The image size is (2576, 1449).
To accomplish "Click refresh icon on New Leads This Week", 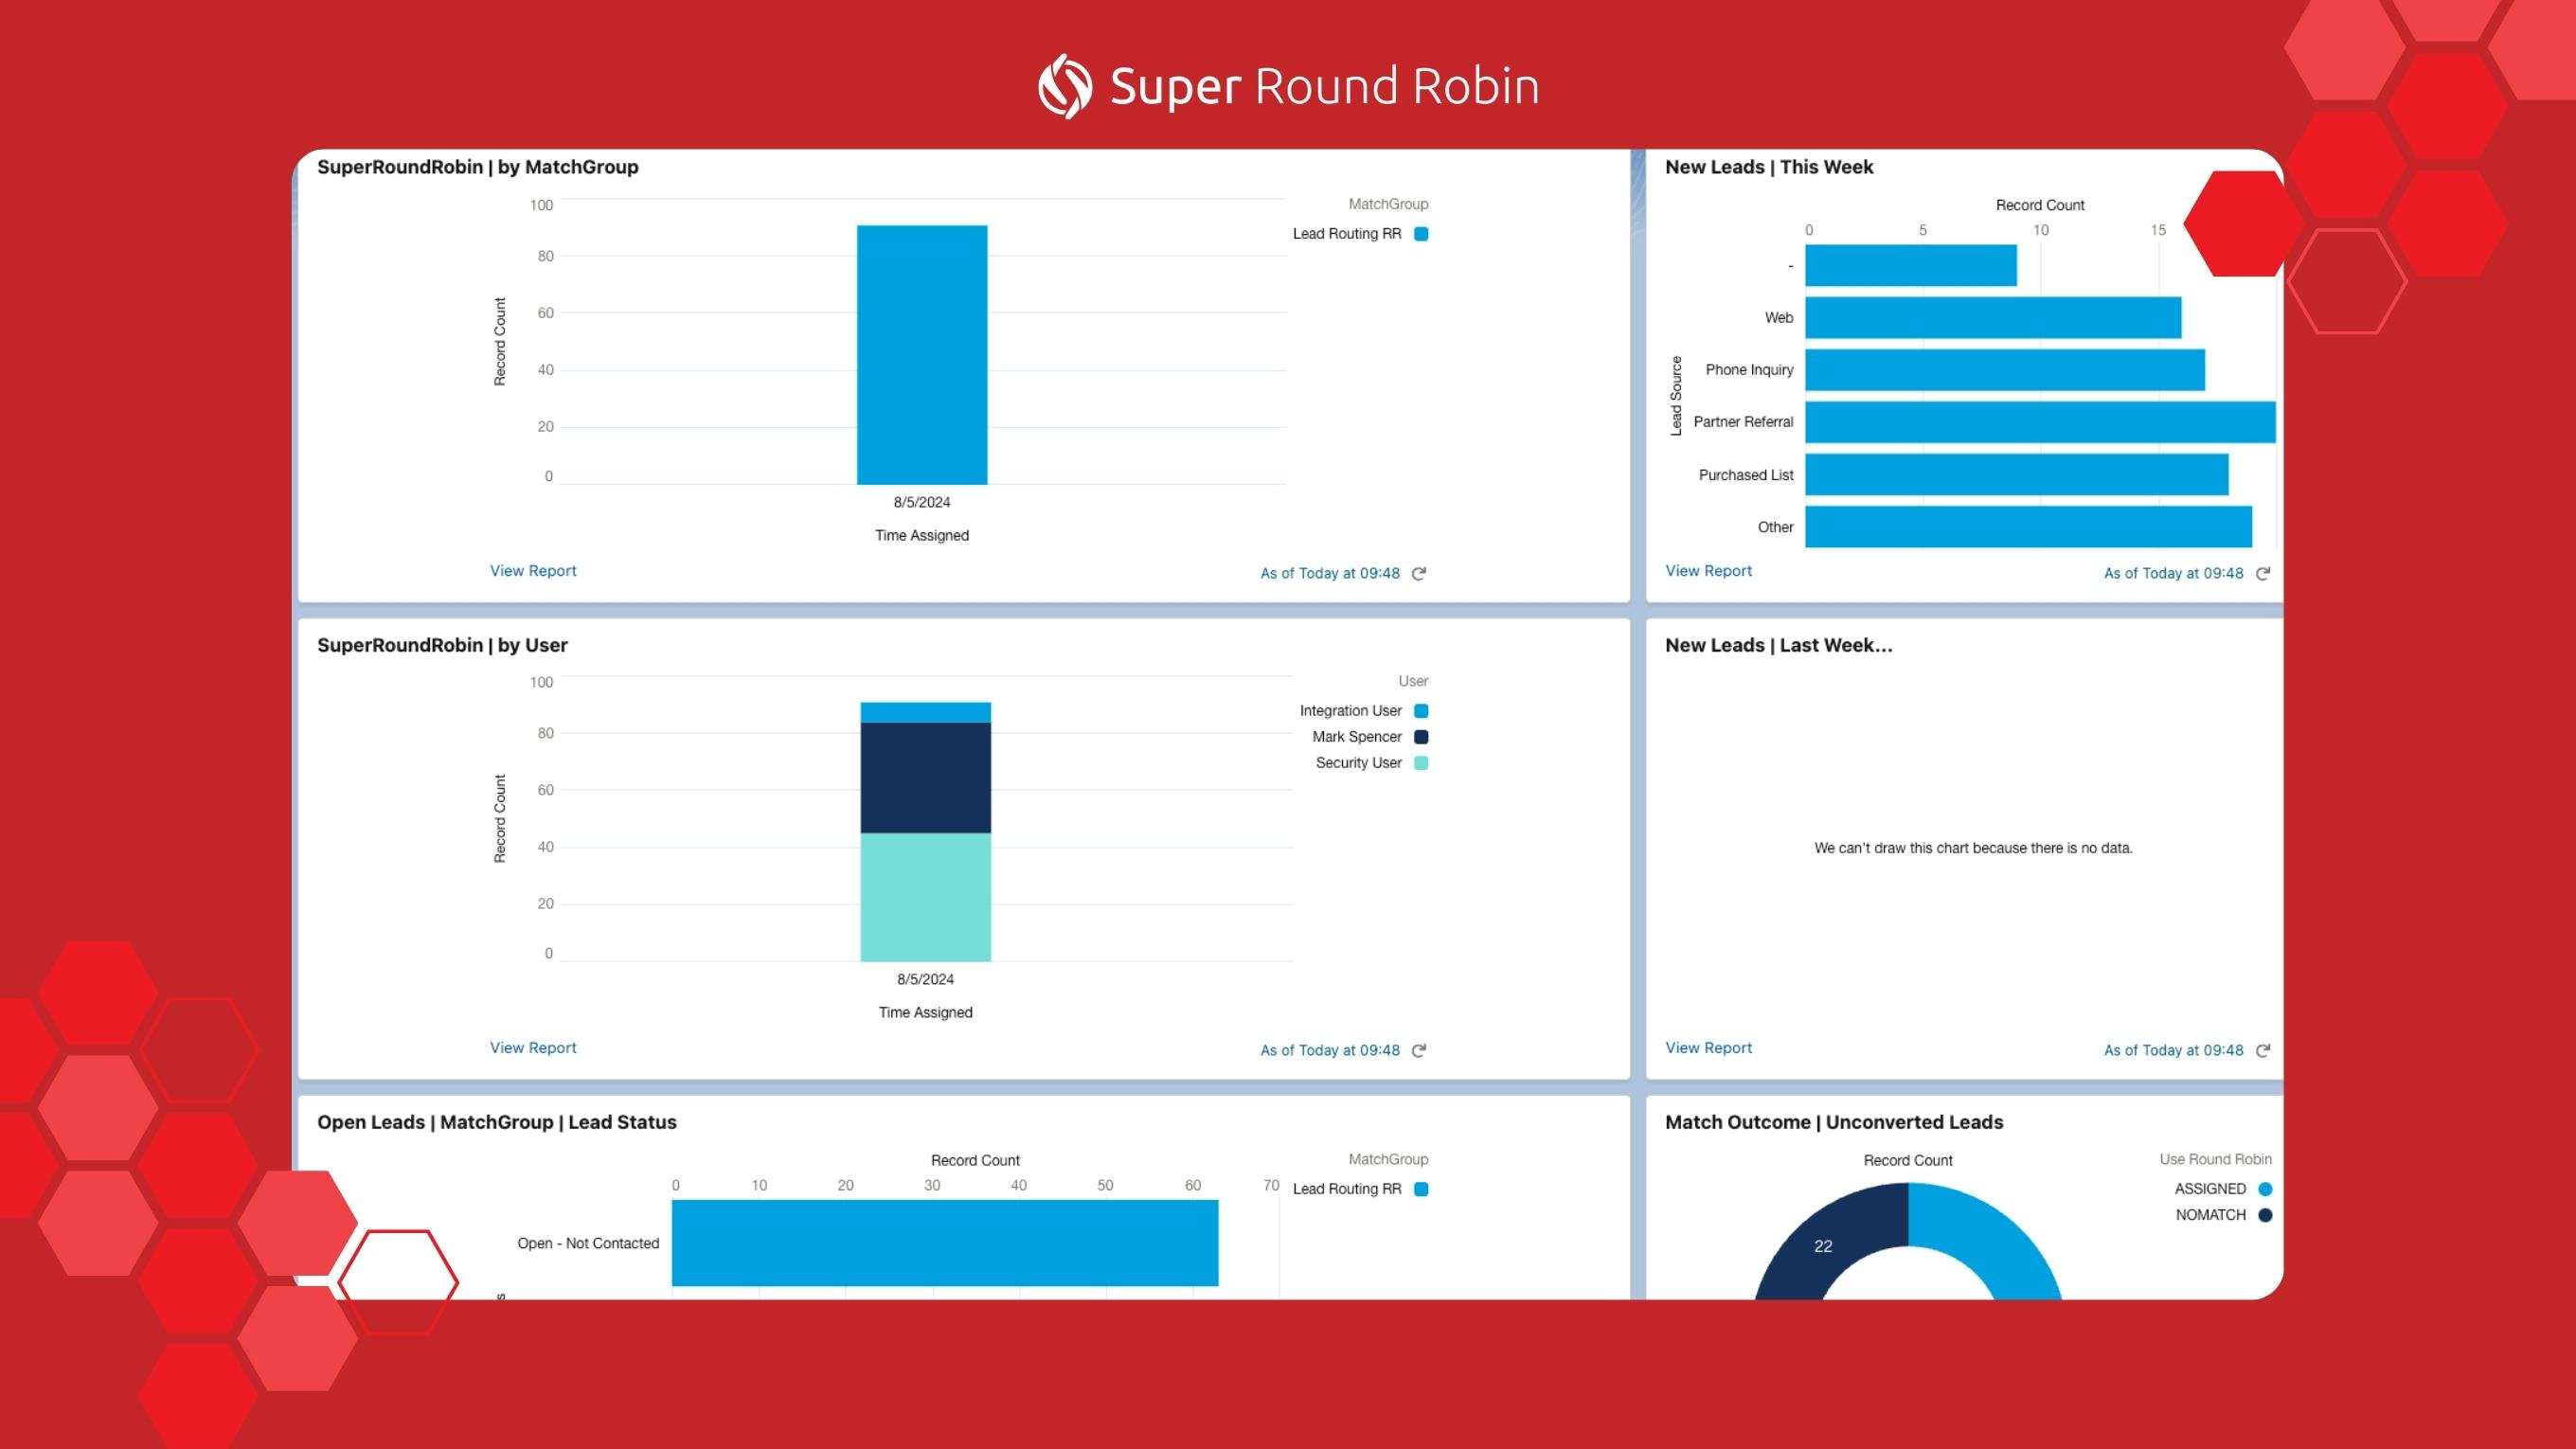I will (2262, 574).
